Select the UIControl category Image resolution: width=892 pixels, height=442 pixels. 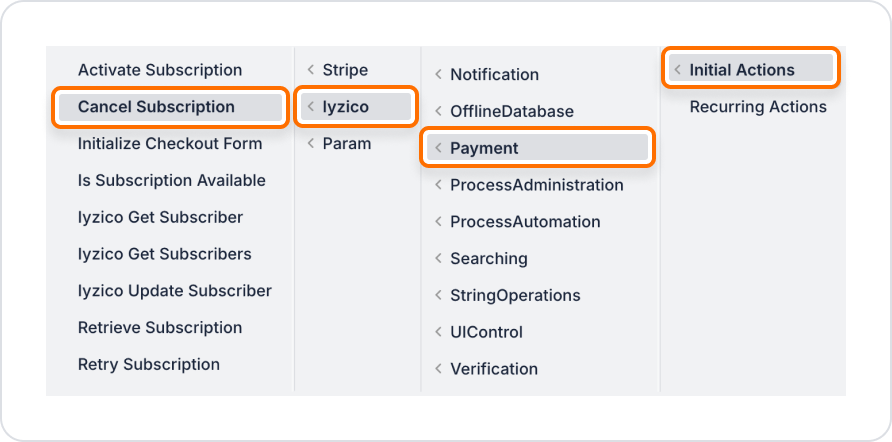(x=538, y=332)
